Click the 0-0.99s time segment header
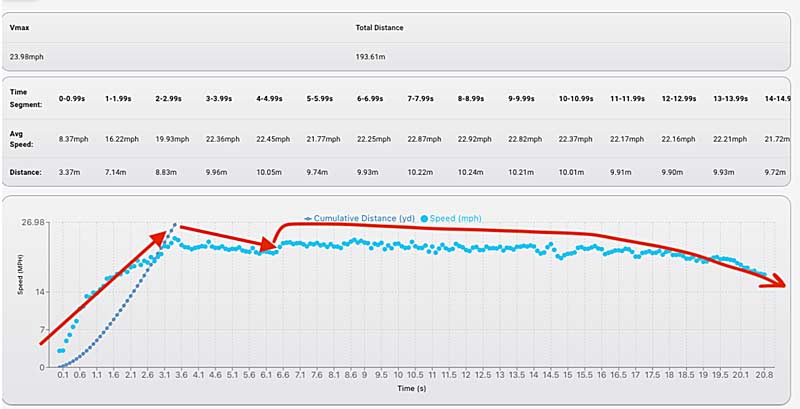Viewport: 800px width, 409px height. point(73,98)
